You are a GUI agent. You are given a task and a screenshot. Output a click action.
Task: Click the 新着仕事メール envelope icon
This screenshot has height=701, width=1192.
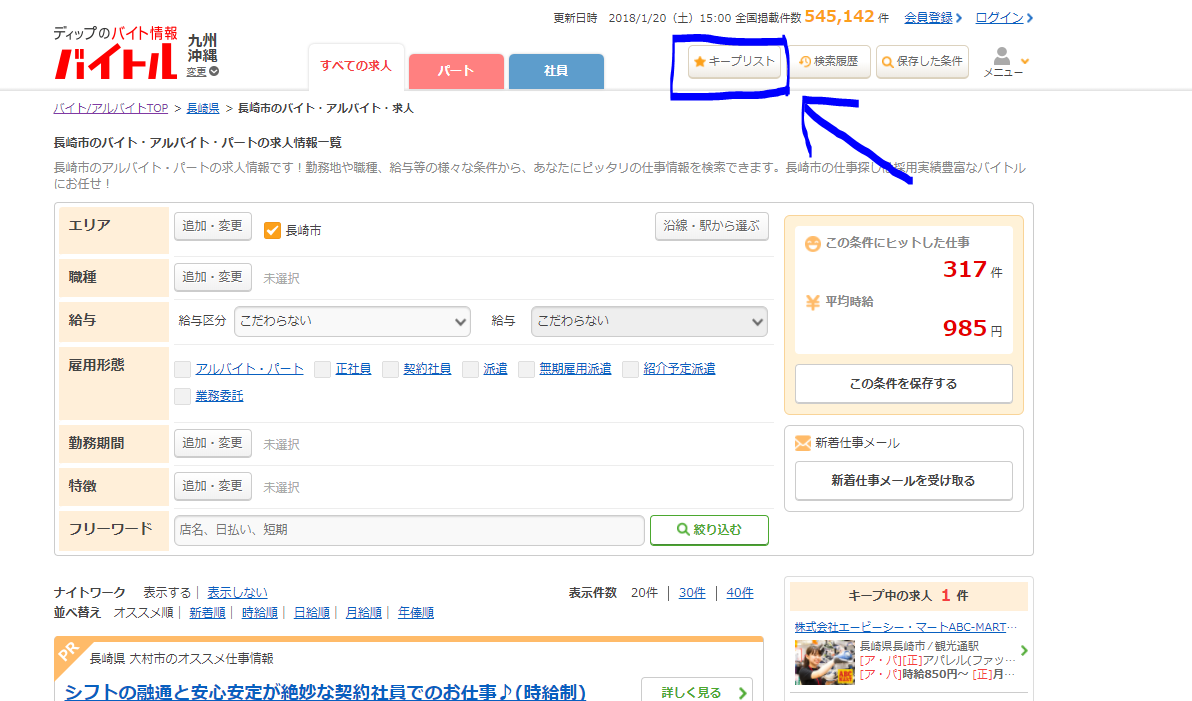pyautogui.click(x=803, y=443)
